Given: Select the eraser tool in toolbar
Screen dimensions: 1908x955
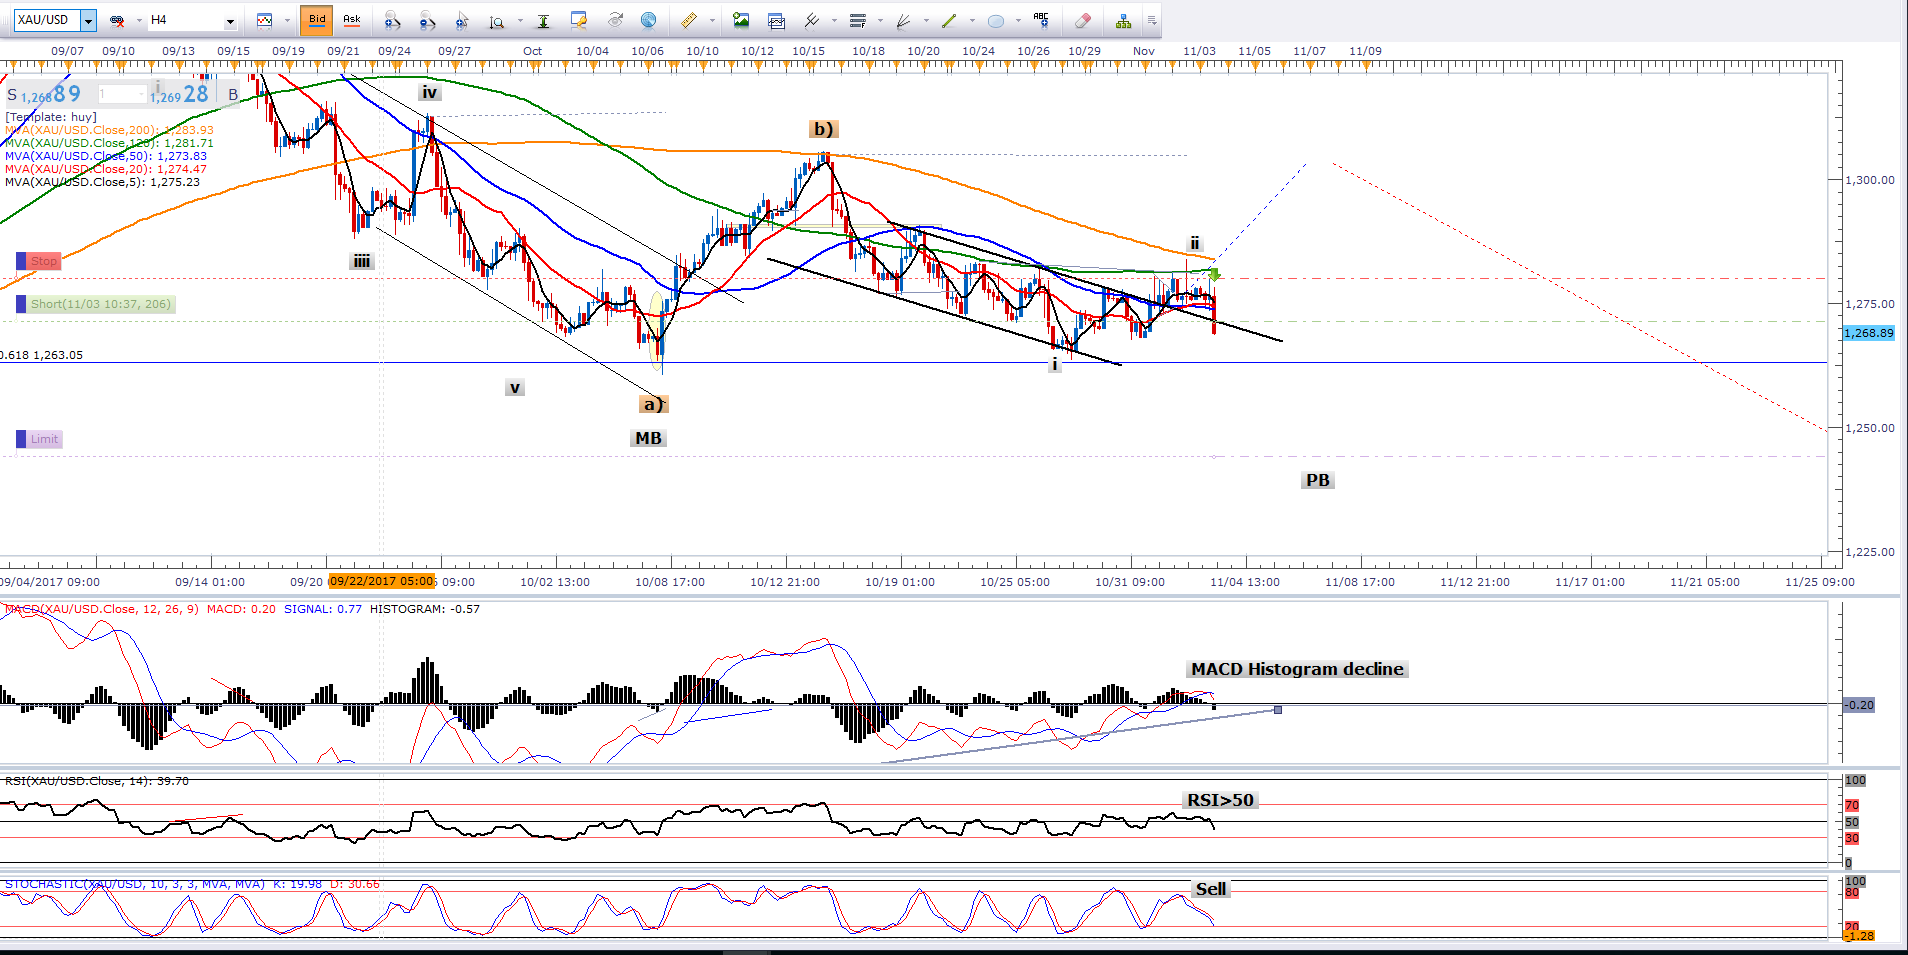Looking at the screenshot, I should (1082, 20).
